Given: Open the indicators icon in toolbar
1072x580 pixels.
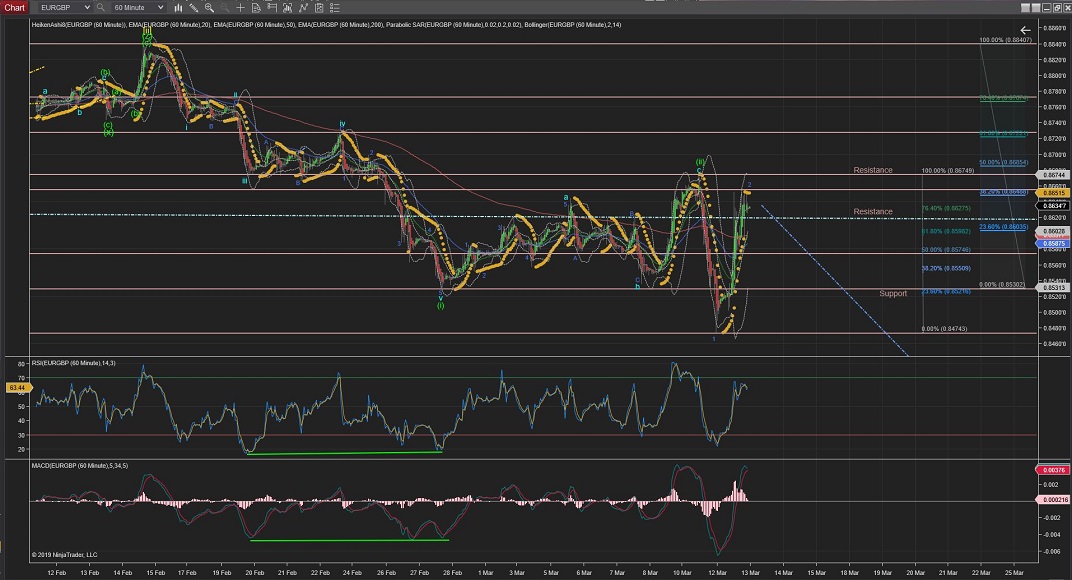Looking at the screenshot, I should pyautogui.click(x=287, y=8).
